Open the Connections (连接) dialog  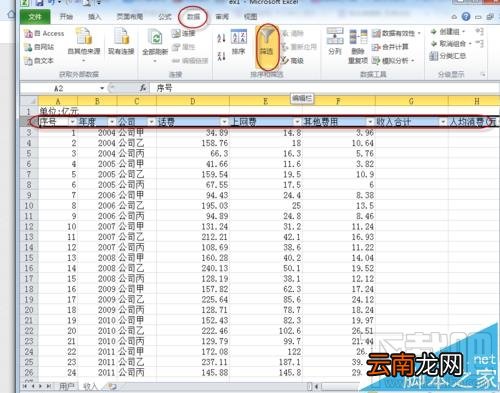[183, 33]
